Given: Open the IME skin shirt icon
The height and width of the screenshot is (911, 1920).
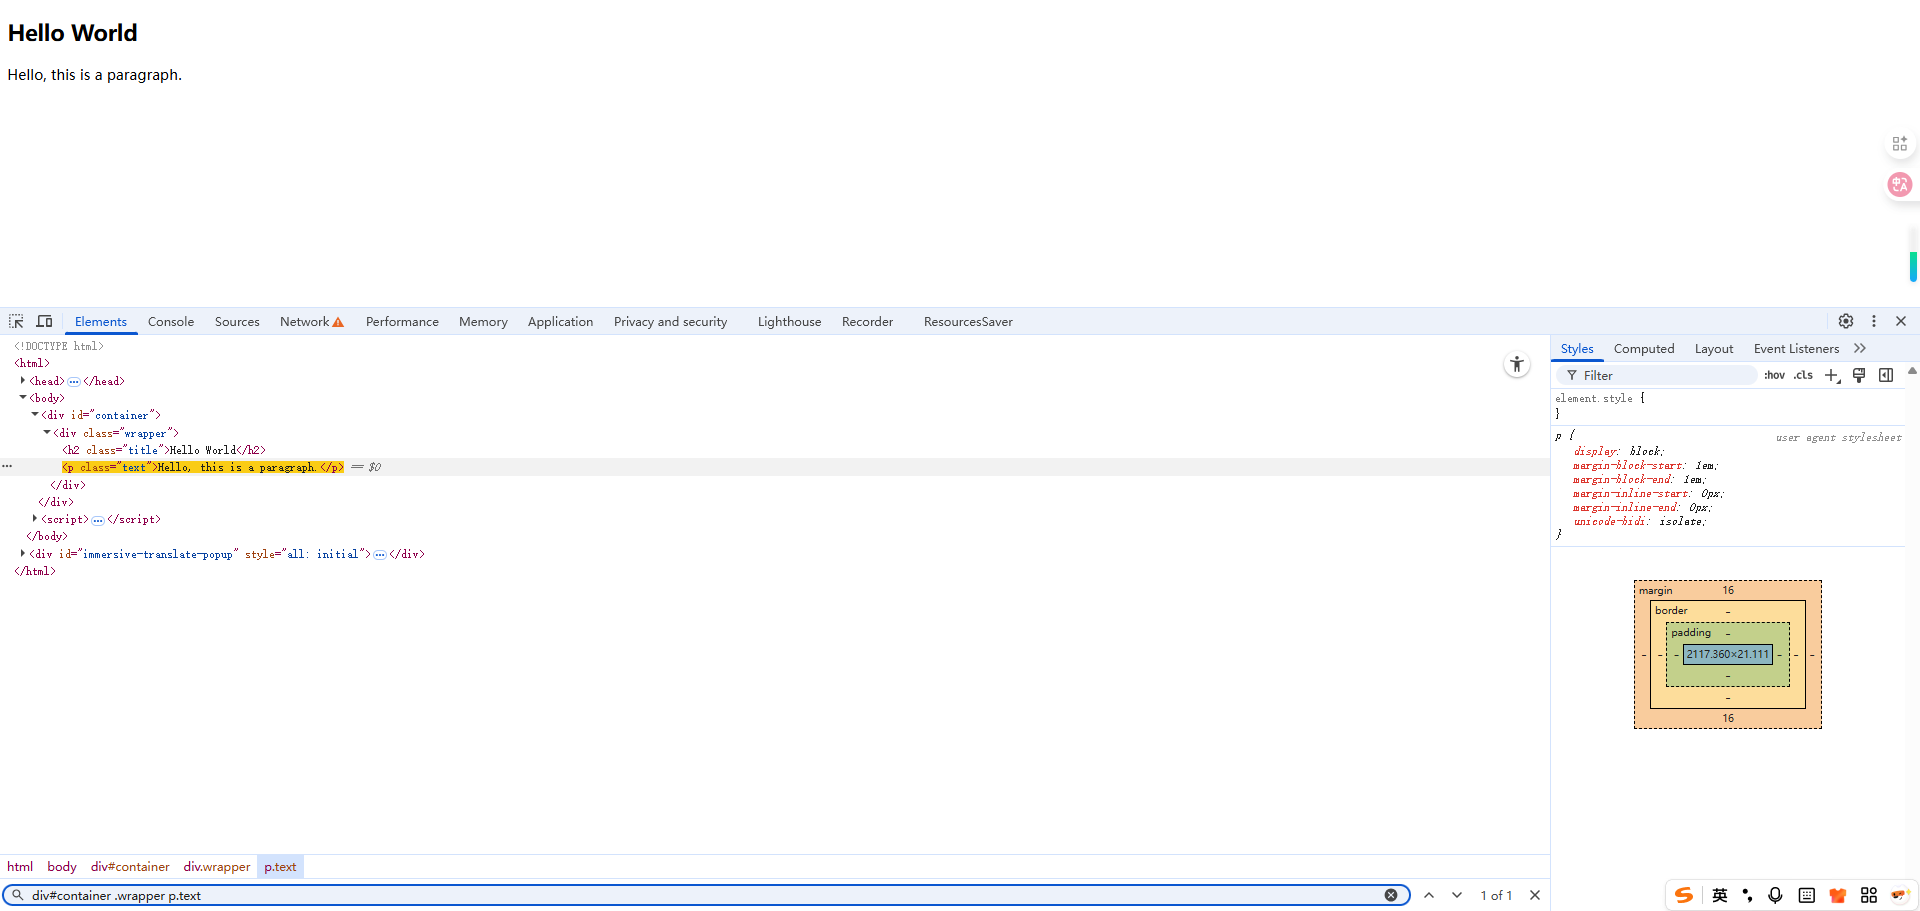Looking at the screenshot, I should point(1837,895).
